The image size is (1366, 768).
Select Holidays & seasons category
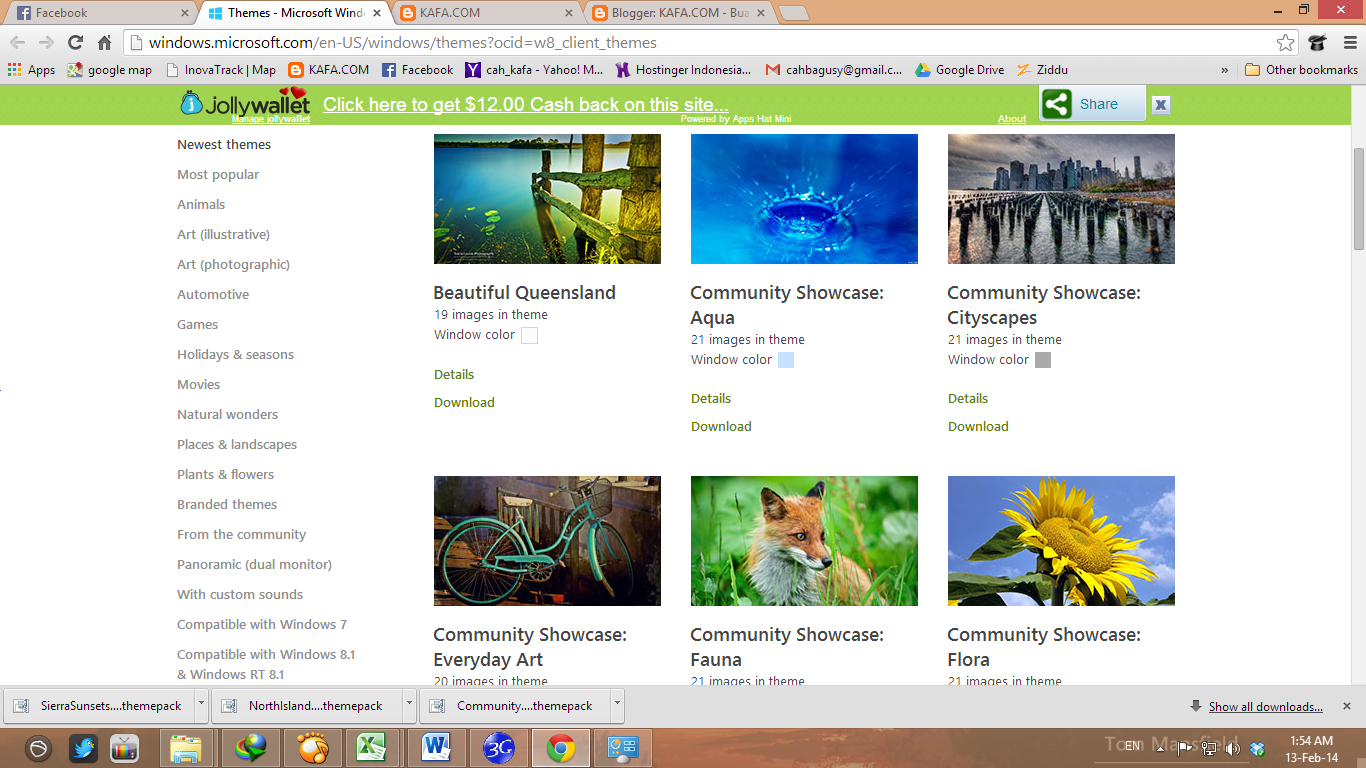point(236,354)
